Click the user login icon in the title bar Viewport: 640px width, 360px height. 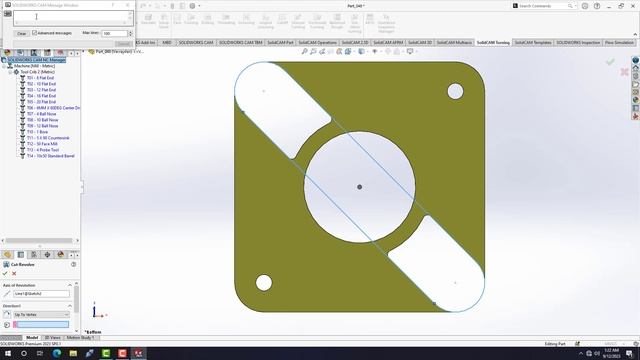coord(585,6)
